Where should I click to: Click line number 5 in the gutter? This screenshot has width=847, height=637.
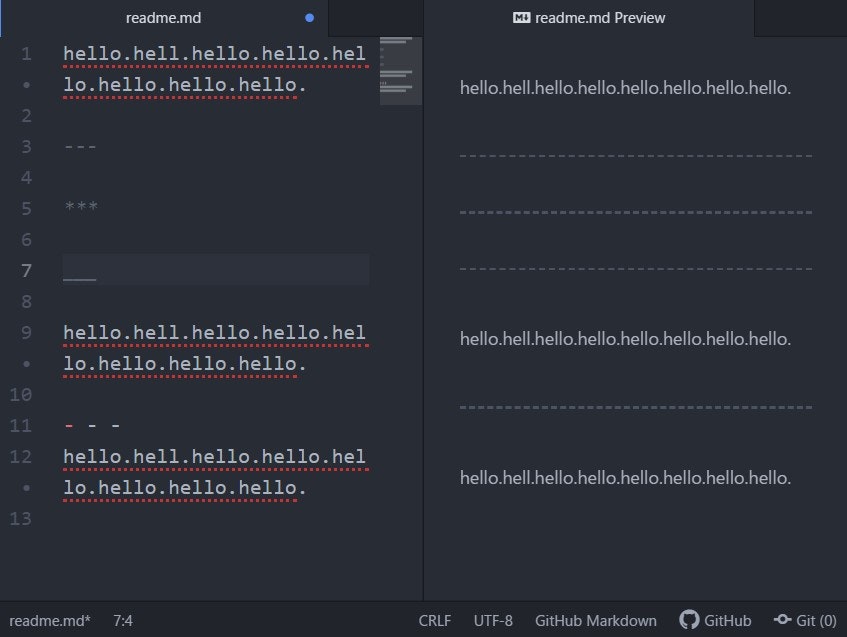[26, 209]
